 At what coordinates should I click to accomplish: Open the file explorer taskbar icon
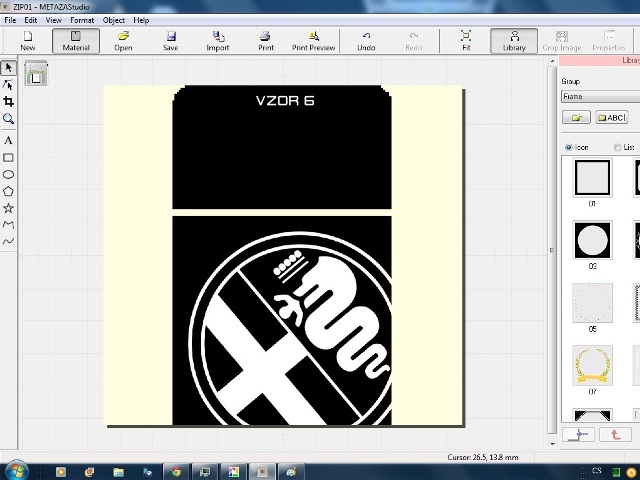118,472
